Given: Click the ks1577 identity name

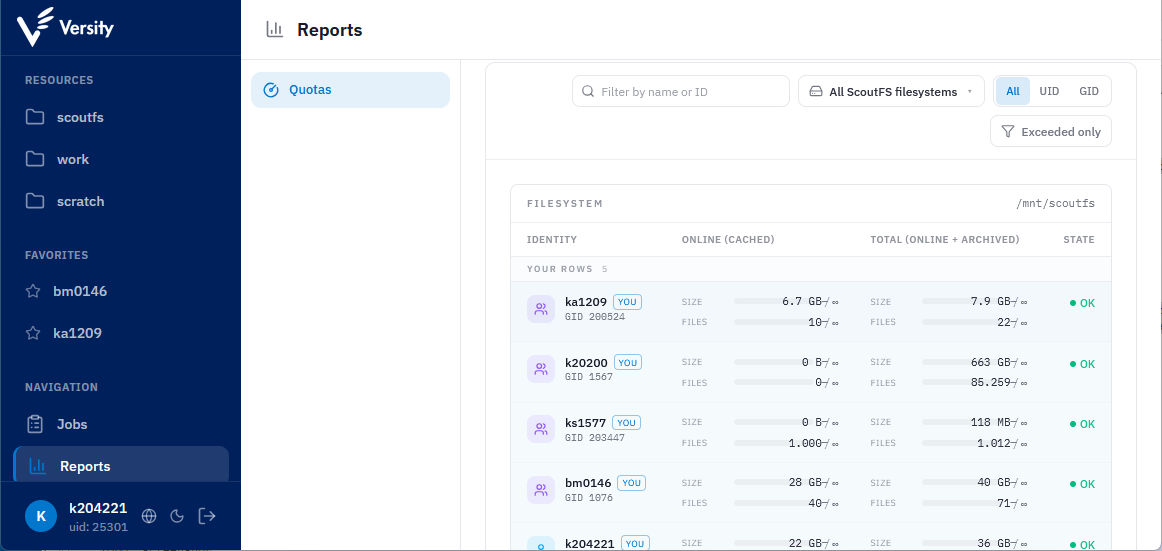Looking at the screenshot, I should [x=585, y=422].
